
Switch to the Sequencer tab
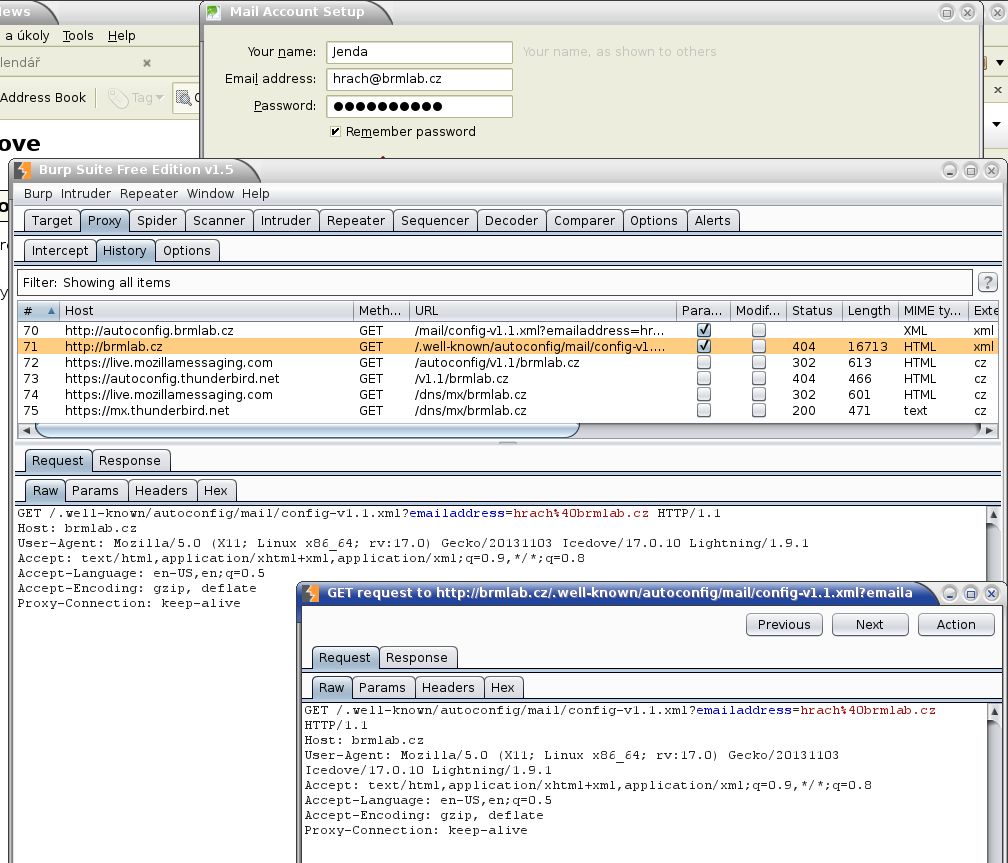pos(435,221)
